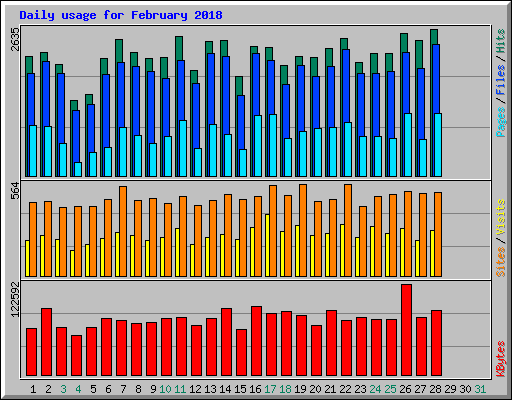Click green weekend day label 17

(270, 389)
